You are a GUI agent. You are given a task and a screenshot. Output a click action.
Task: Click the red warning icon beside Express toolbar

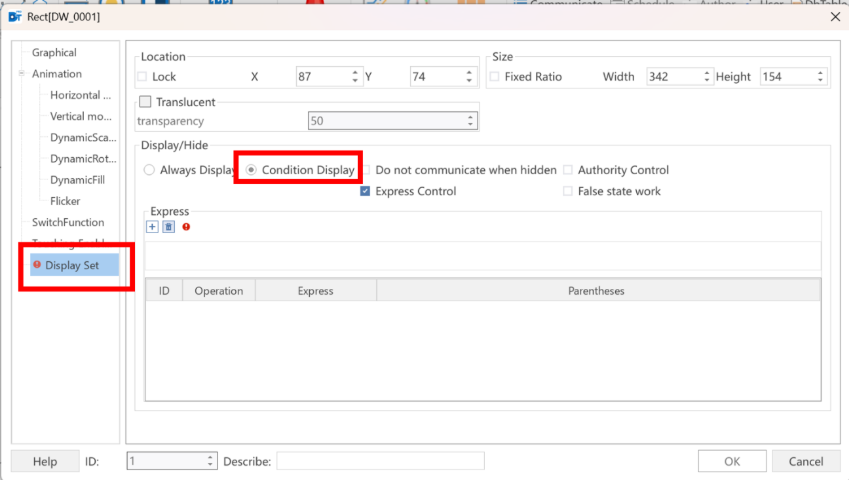click(186, 227)
